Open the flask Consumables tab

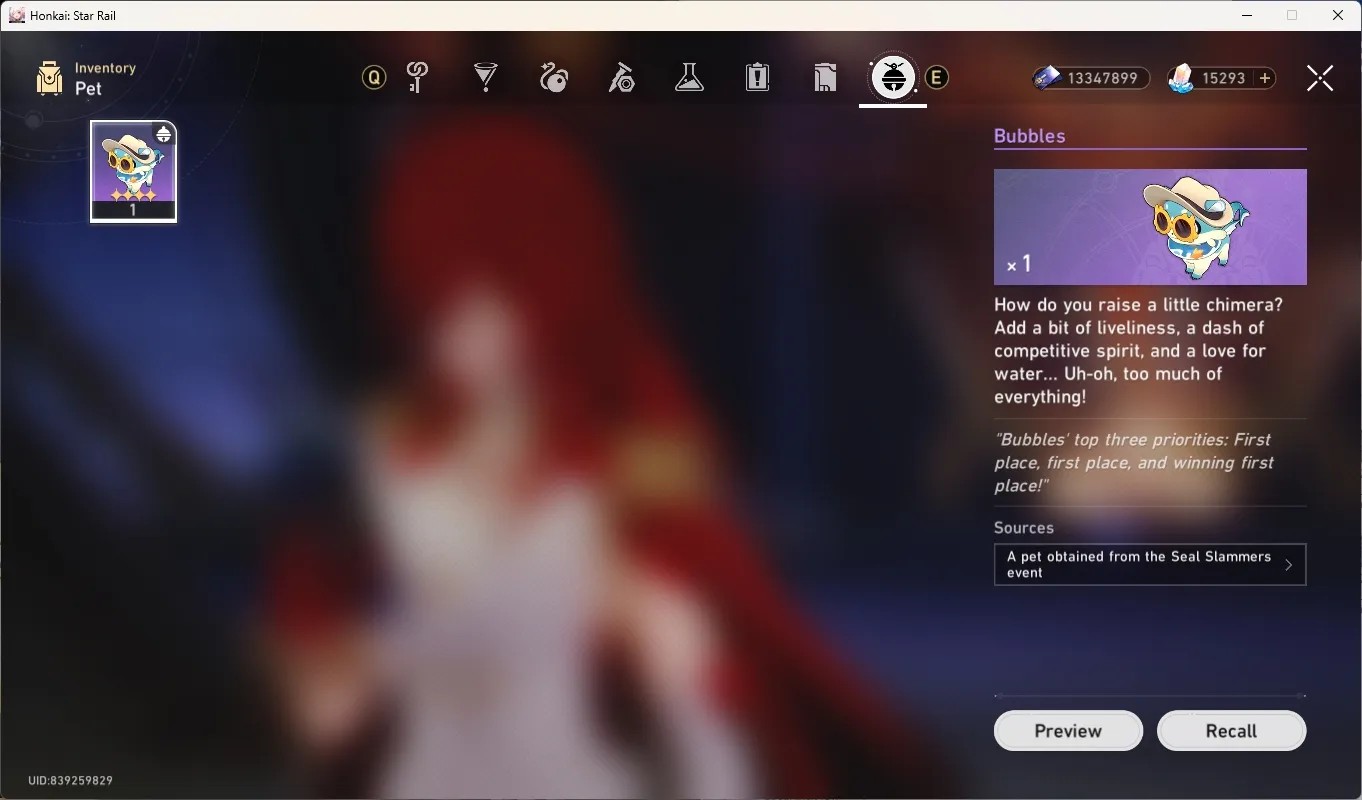(690, 77)
